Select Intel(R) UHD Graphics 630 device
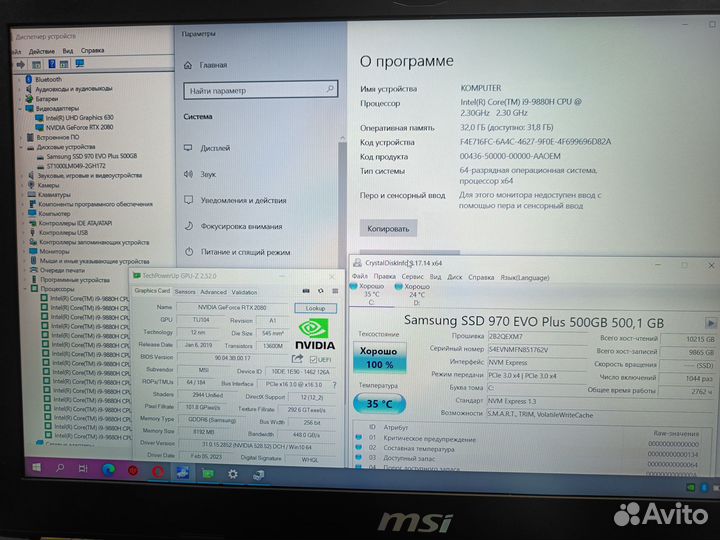The image size is (720, 540). point(79,118)
